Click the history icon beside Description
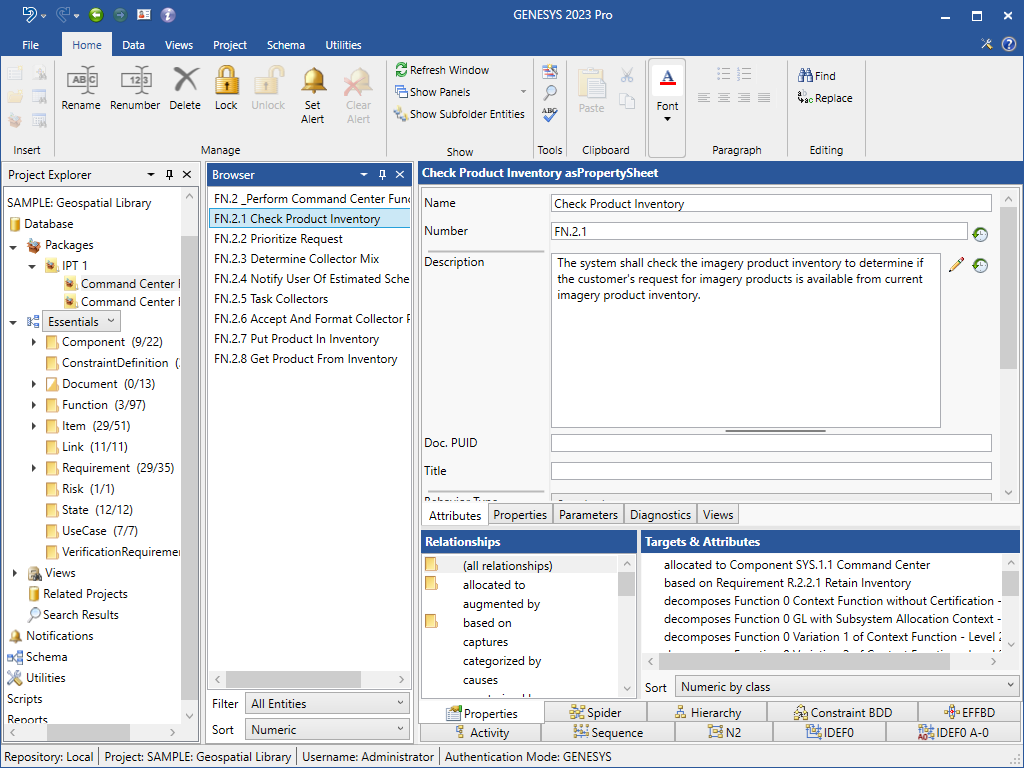Screen dimensions: 1024x768 point(980,265)
